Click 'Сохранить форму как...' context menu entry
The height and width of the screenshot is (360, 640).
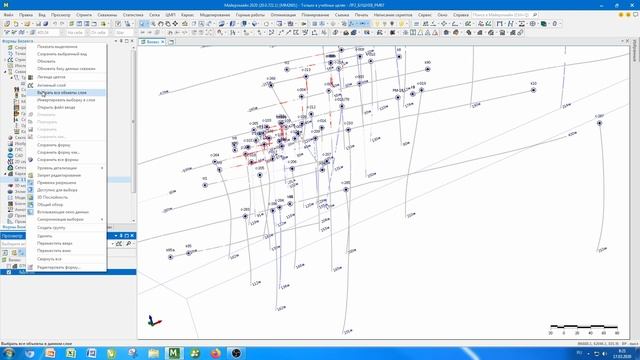66,152
